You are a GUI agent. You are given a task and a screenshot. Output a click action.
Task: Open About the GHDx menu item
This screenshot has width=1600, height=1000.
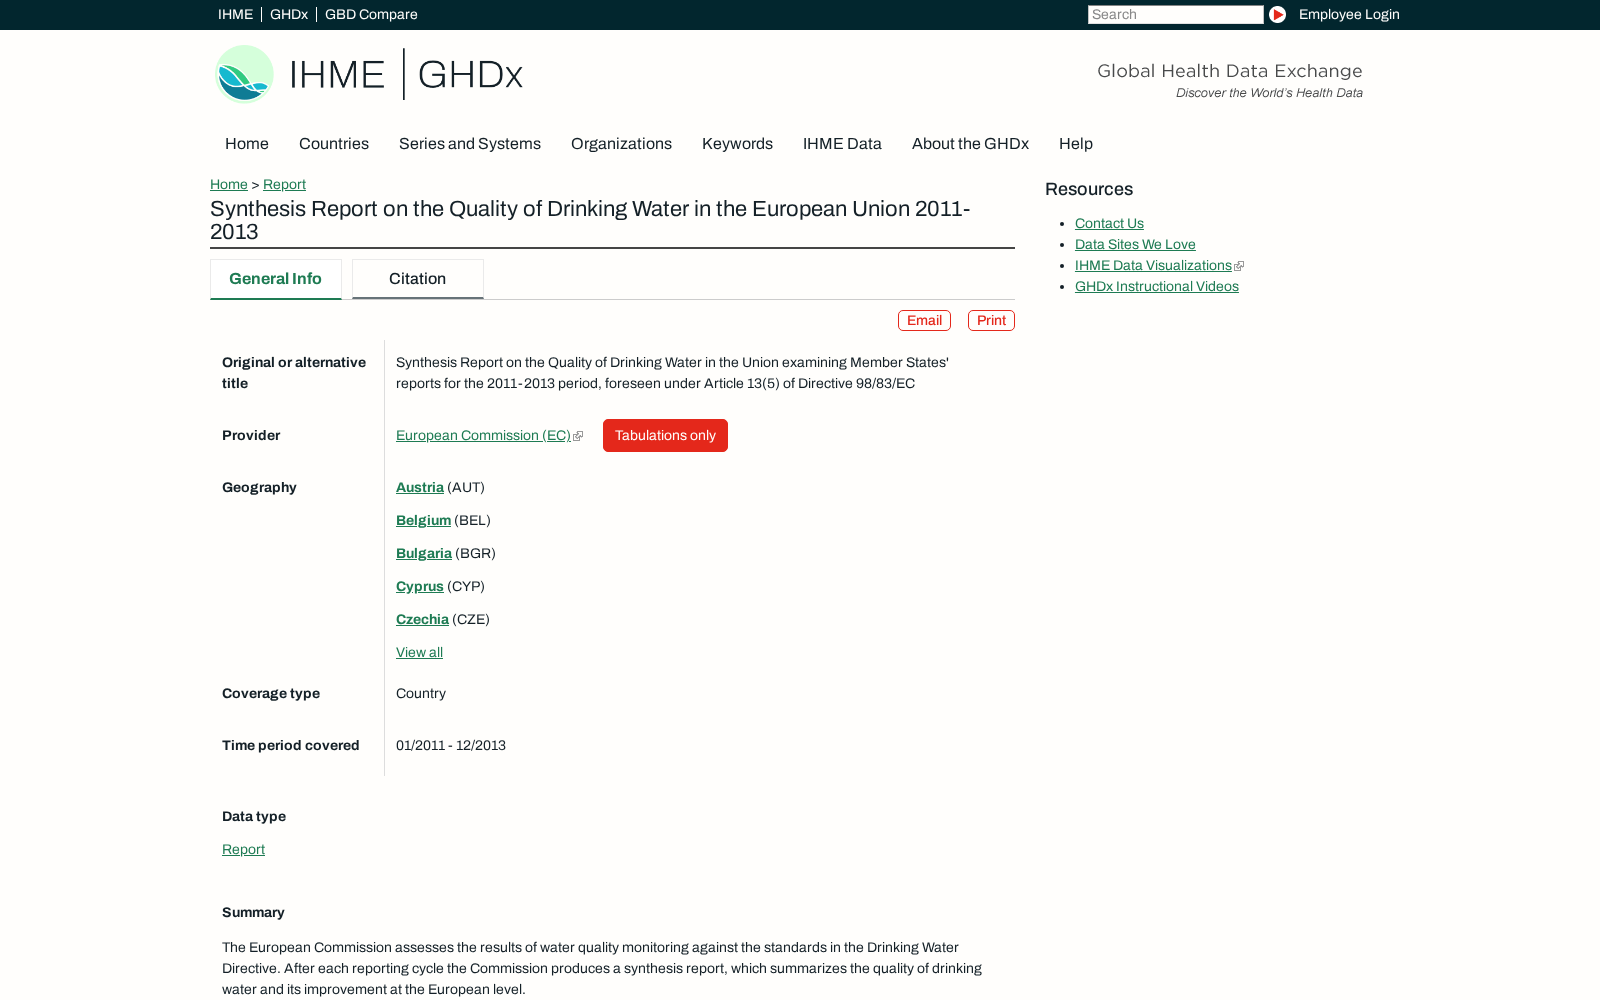[970, 143]
